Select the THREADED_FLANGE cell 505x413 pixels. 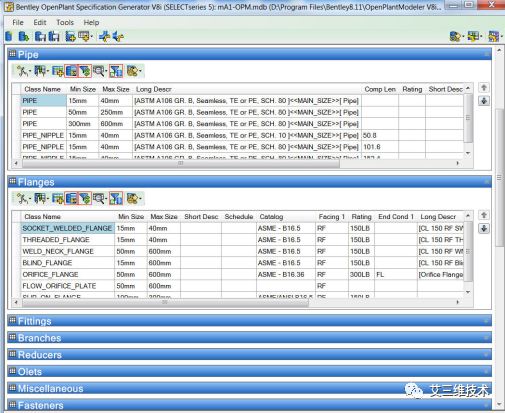coord(67,240)
